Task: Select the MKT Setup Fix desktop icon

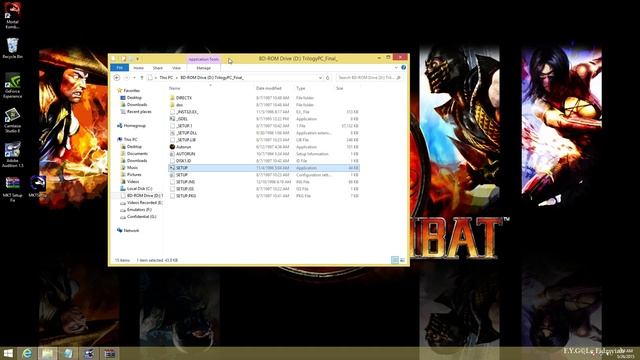Action: pyautogui.click(x=12, y=189)
